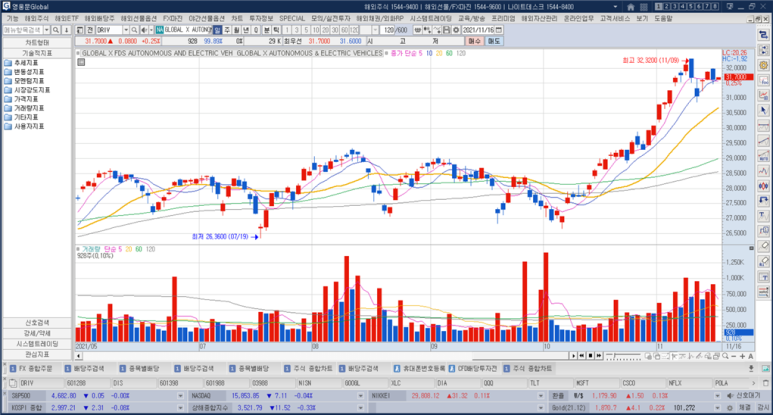The image size is (773, 415).
Task: Open the 해외ETF menu
Action: coord(67,18)
